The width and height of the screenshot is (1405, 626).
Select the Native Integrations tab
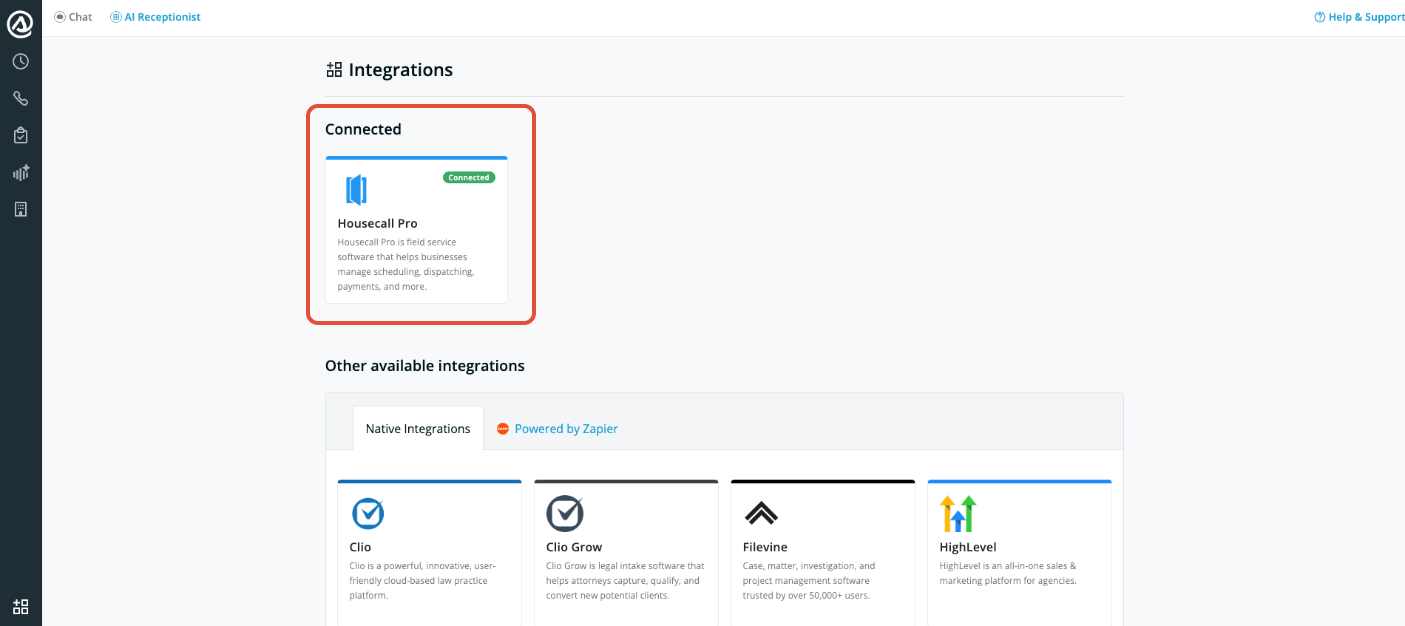point(418,428)
